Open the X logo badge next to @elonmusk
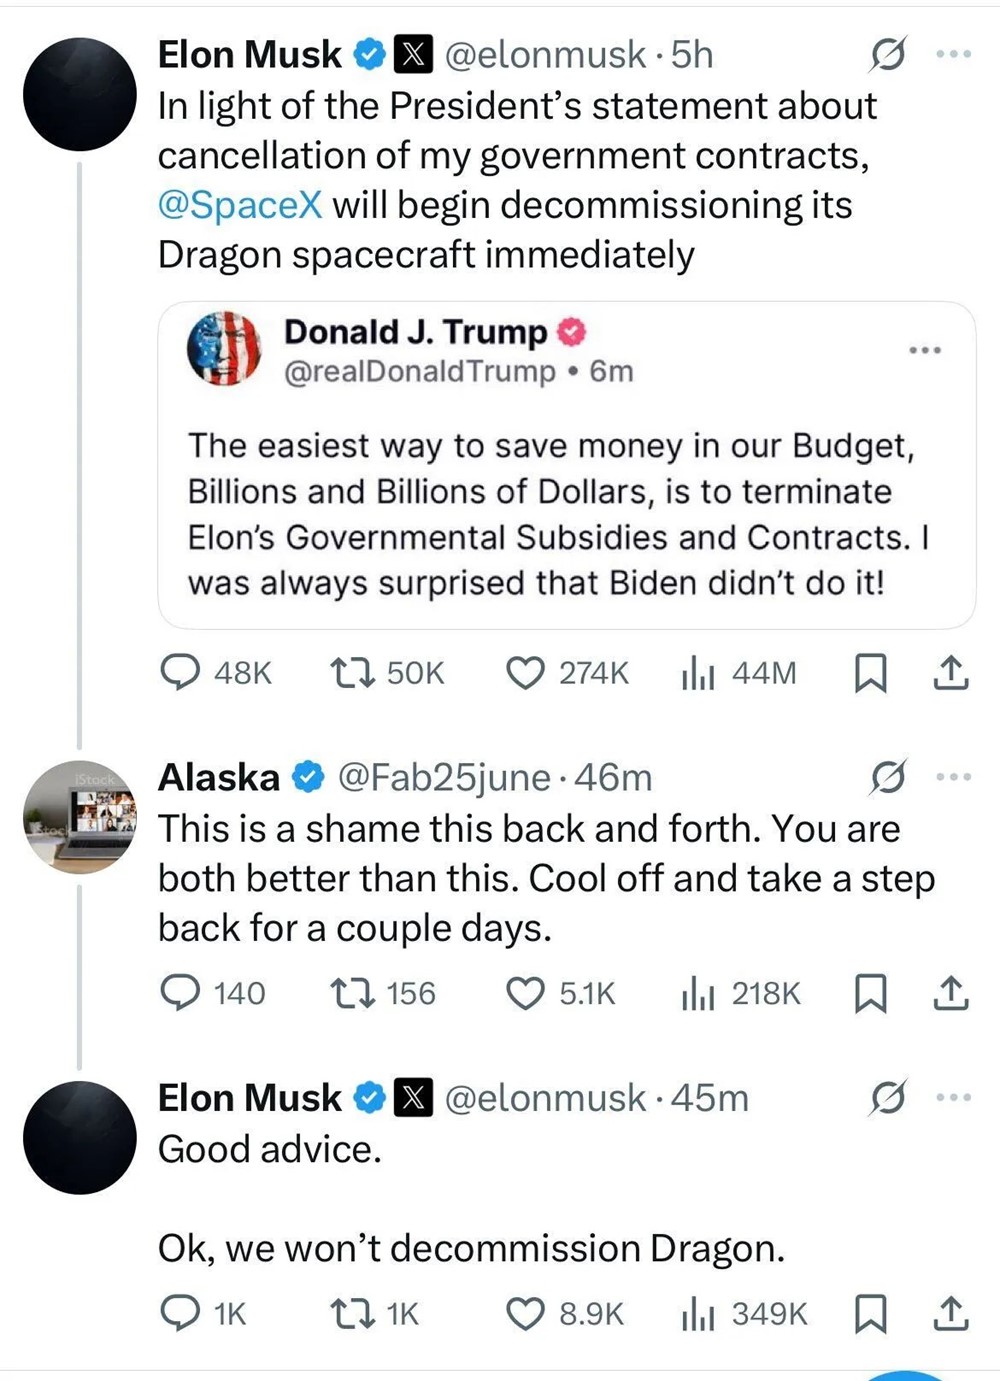1000x1381 pixels. click(413, 55)
